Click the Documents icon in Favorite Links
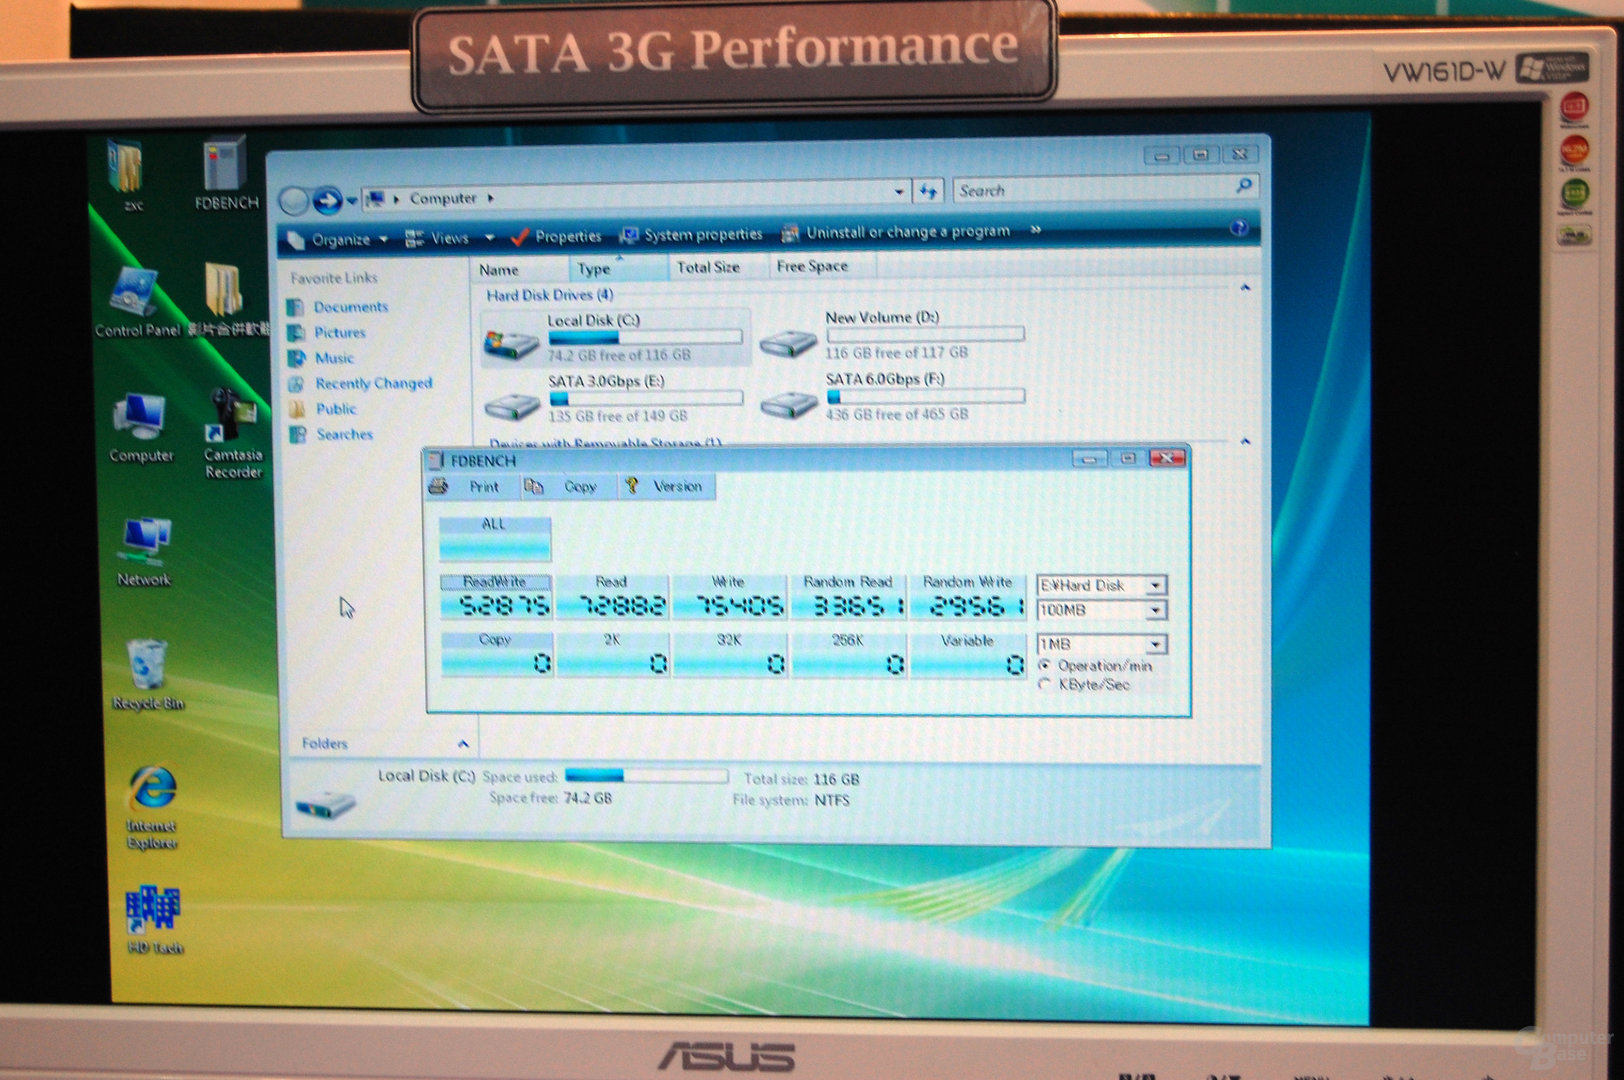Image resolution: width=1624 pixels, height=1080 pixels. click(296, 307)
